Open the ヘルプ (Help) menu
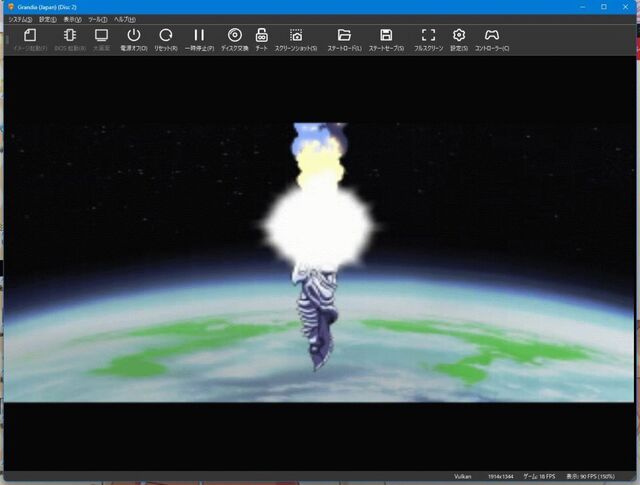This screenshot has height=485, width=640. [x=124, y=20]
